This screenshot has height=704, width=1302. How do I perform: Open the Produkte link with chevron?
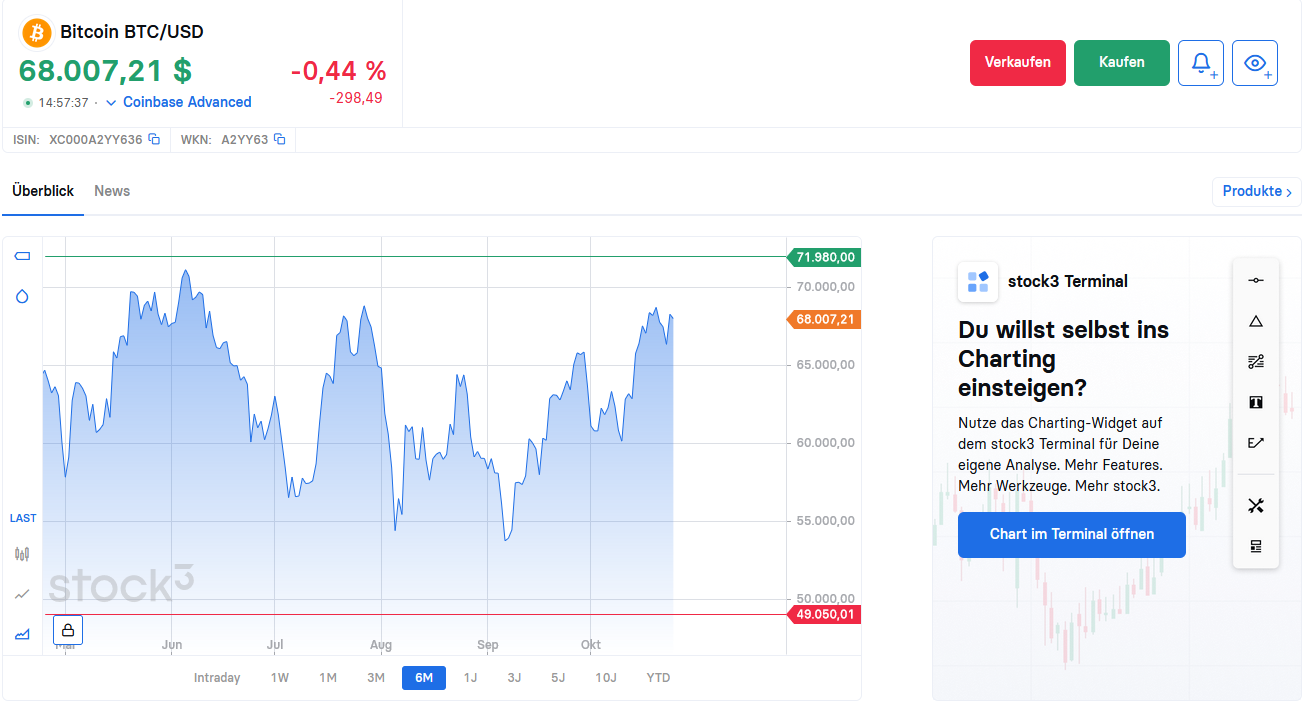coord(1256,191)
